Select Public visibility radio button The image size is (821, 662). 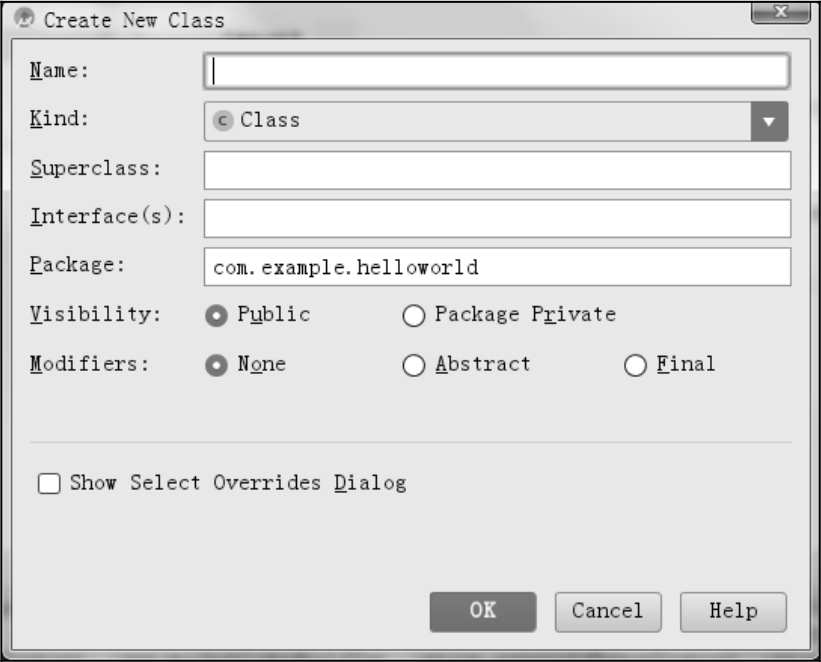[215, 315]
